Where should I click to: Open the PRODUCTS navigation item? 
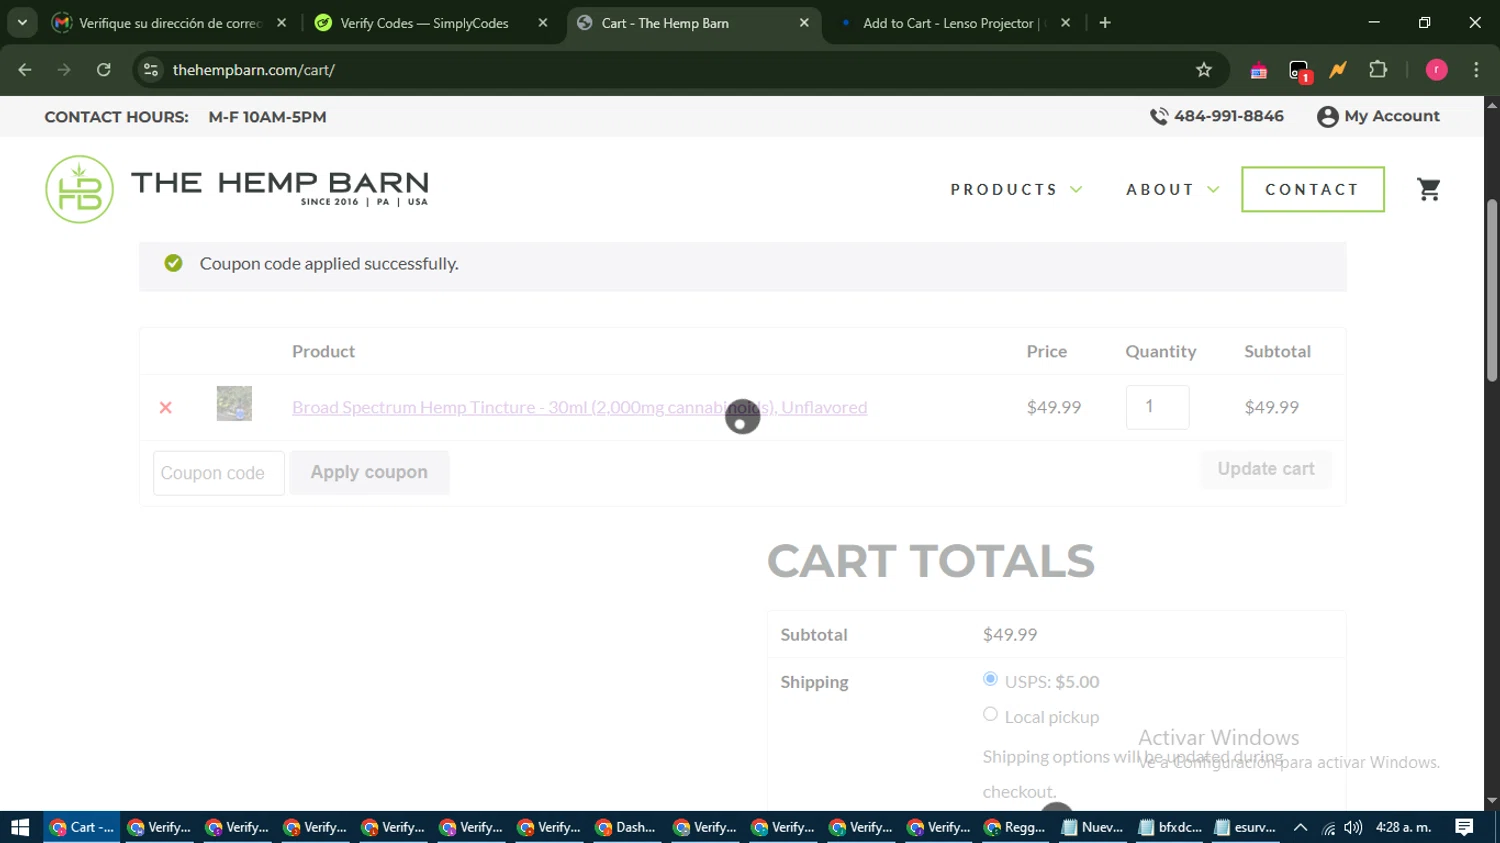click(x=1004, y=189)
